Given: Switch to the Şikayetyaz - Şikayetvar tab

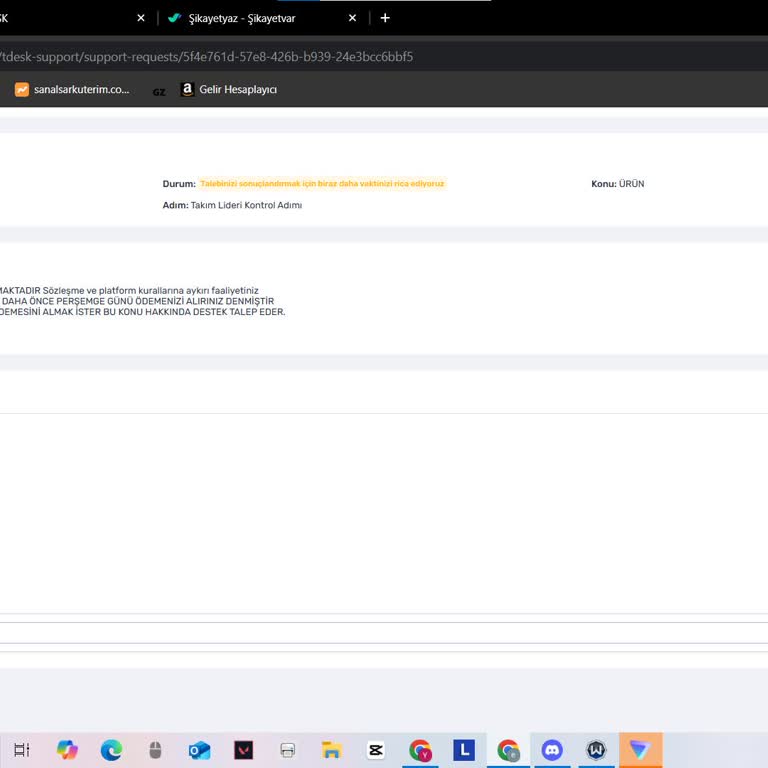Looking at the screenshot, I should click(x=250, y=18).
